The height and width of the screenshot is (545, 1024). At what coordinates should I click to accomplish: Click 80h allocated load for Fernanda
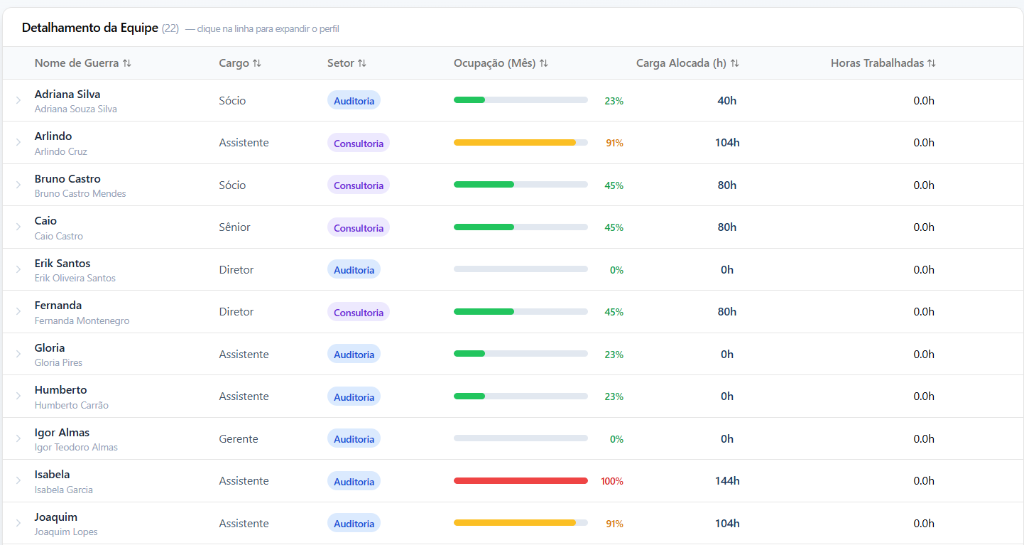[727, 312]
